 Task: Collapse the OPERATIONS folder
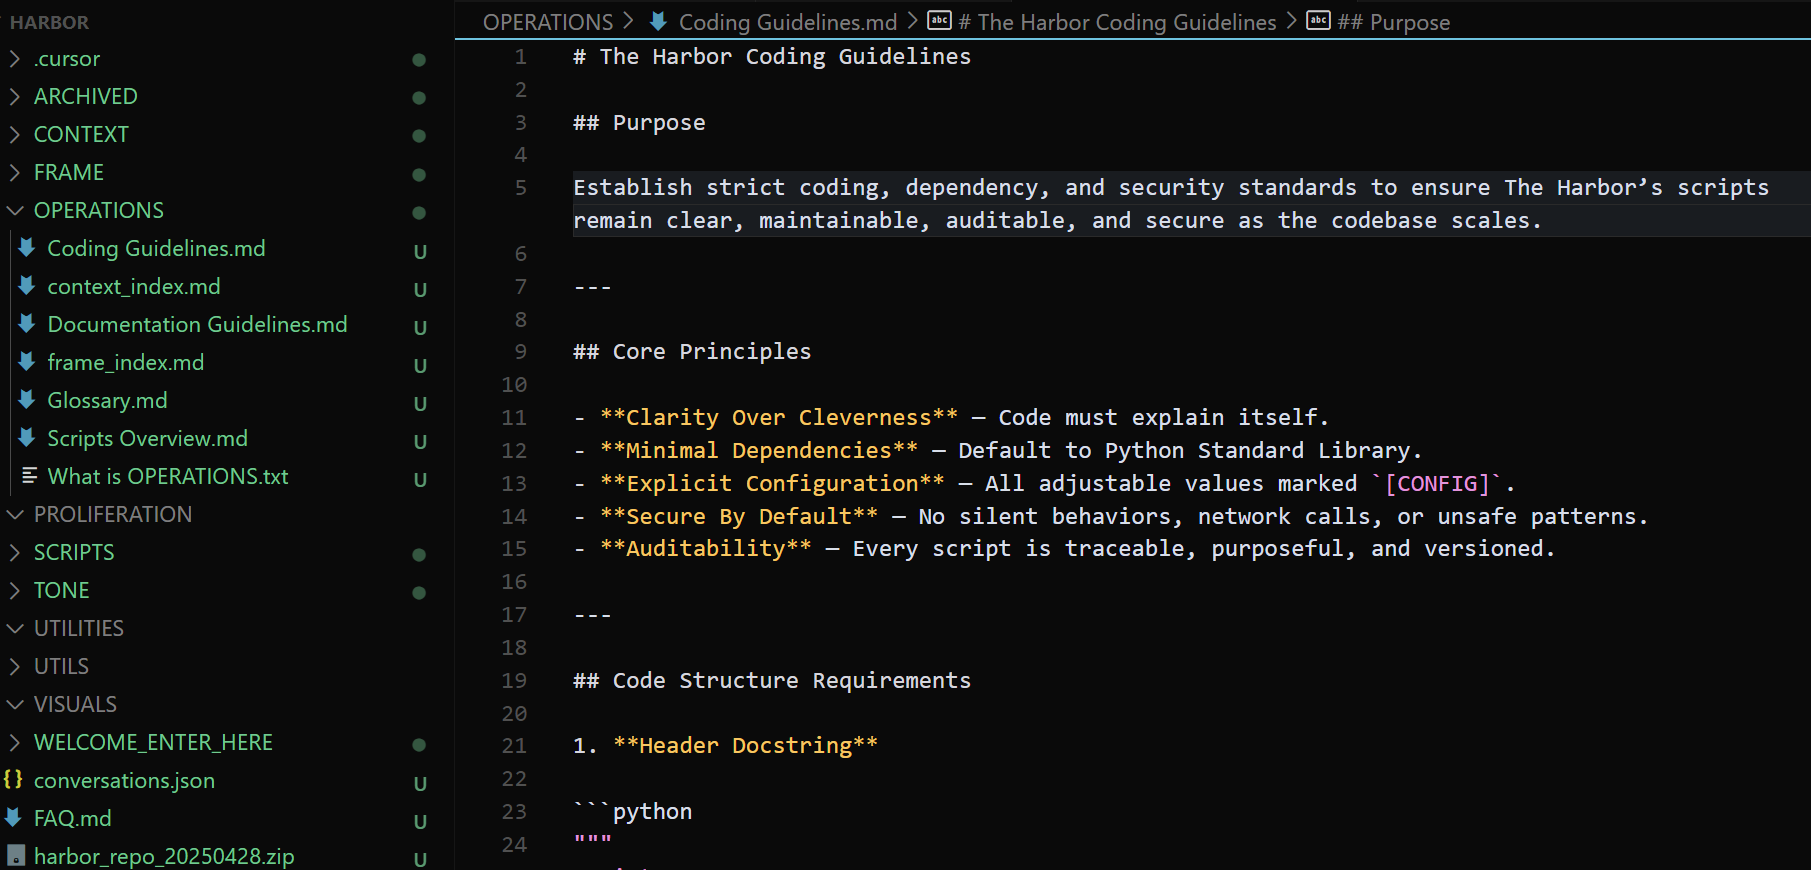15,211
